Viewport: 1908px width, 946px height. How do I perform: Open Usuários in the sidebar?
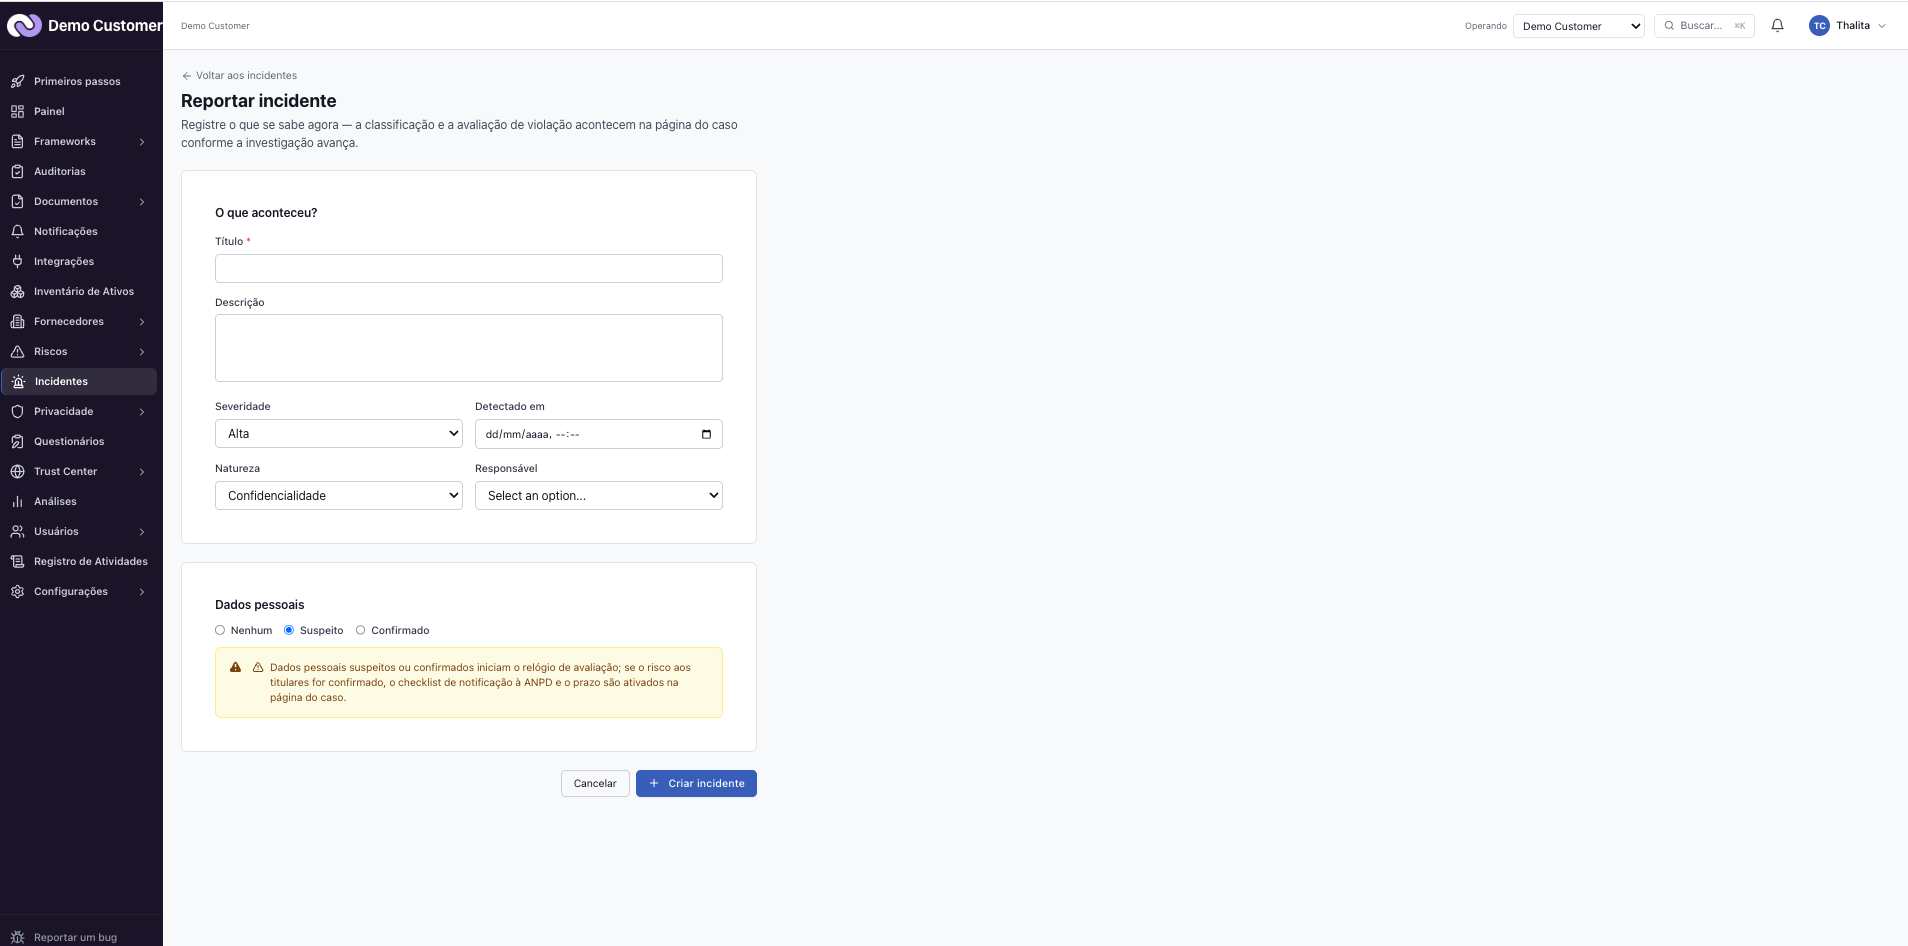[x=79, y=531]
